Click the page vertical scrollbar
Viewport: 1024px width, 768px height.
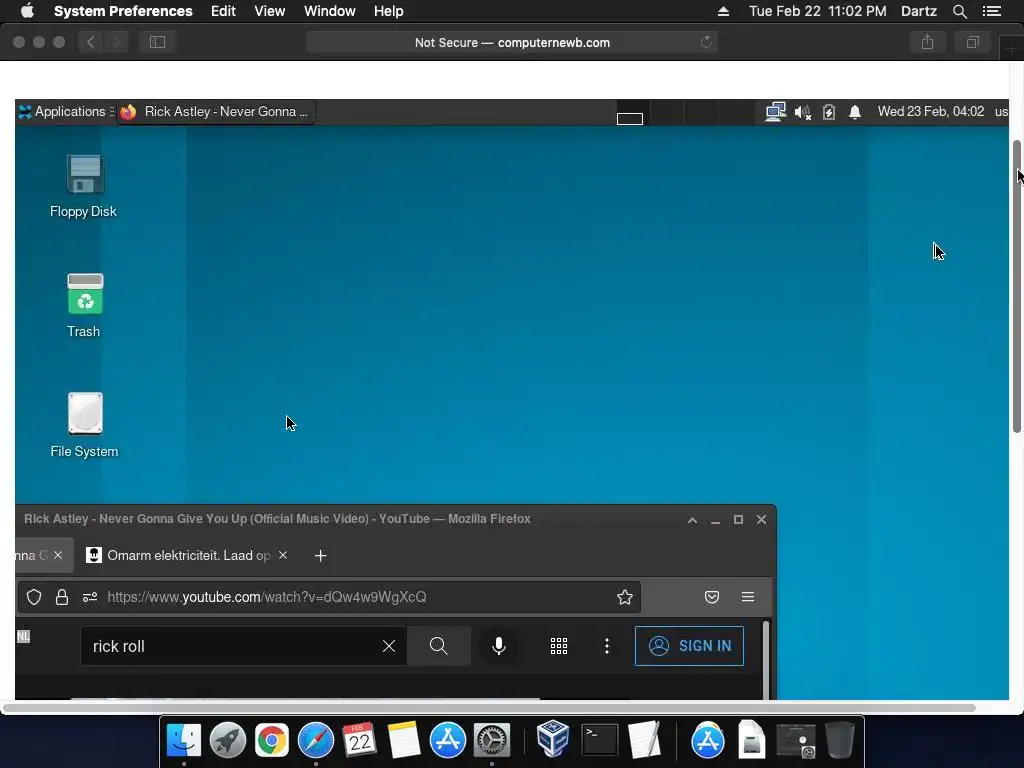point(1017,286)
